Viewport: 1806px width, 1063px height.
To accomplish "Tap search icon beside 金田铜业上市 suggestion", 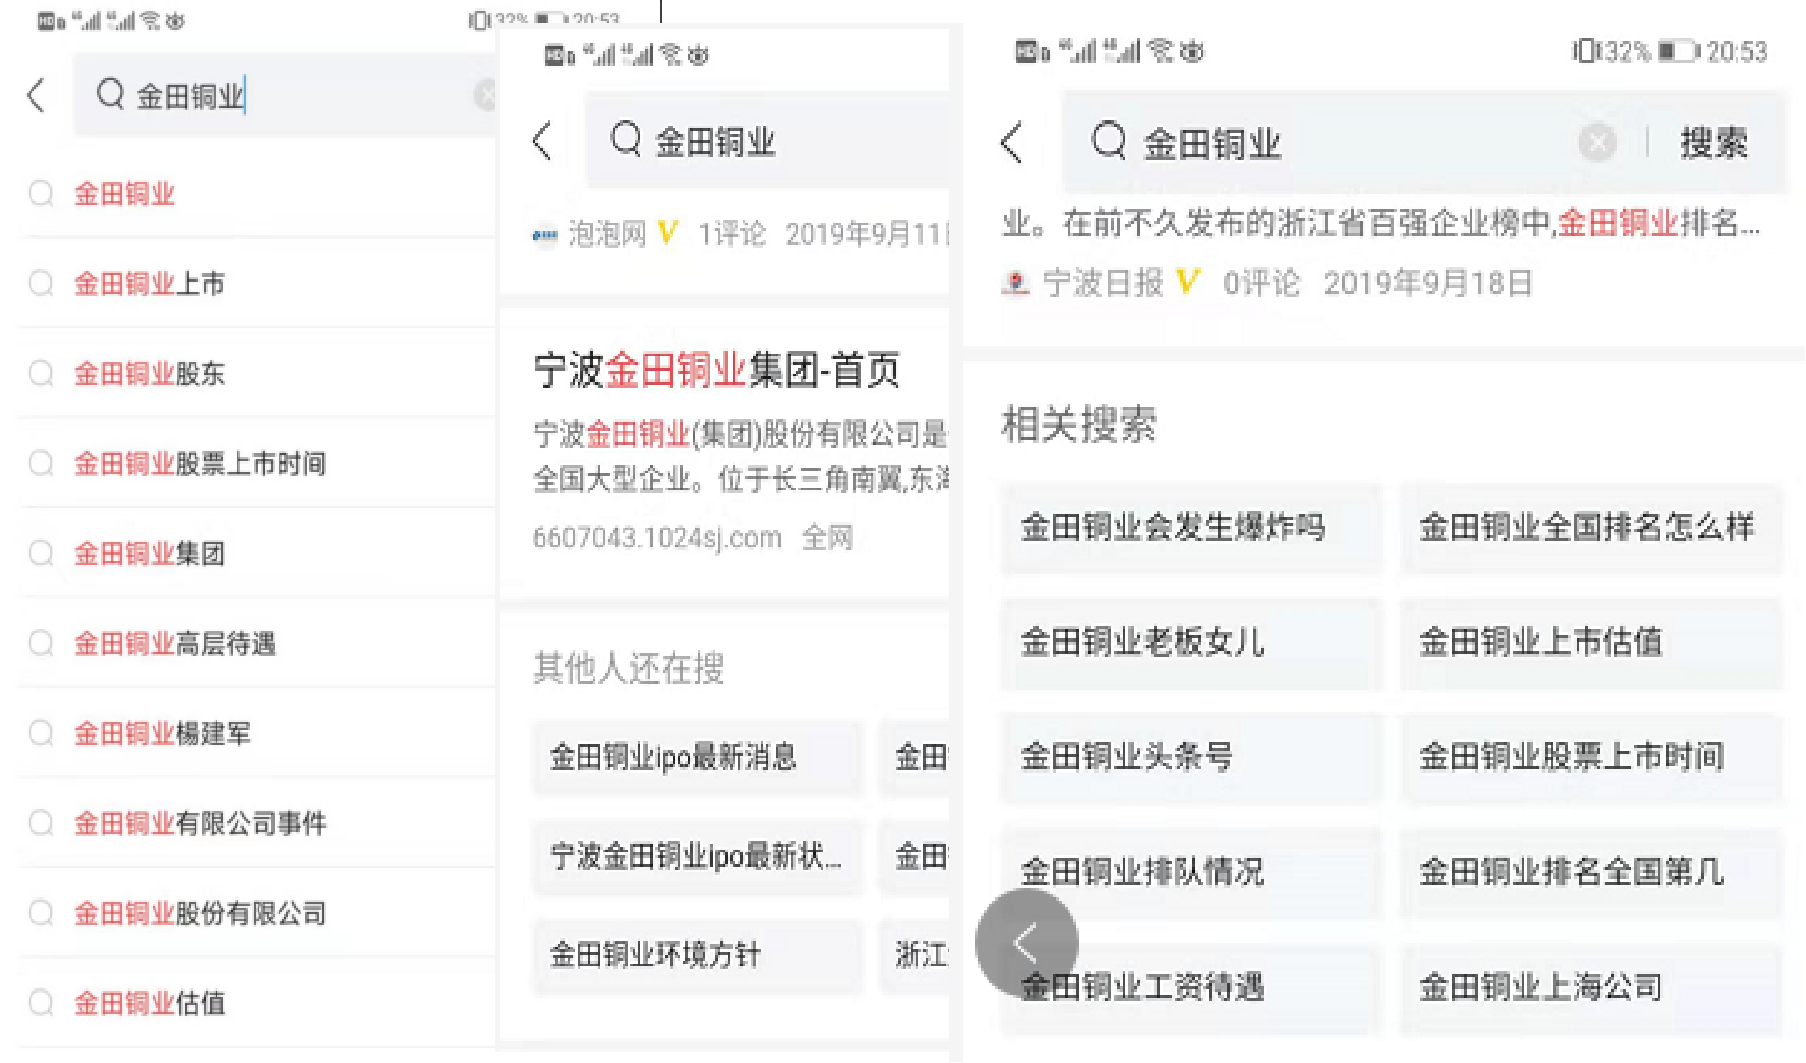I will 41,284.
